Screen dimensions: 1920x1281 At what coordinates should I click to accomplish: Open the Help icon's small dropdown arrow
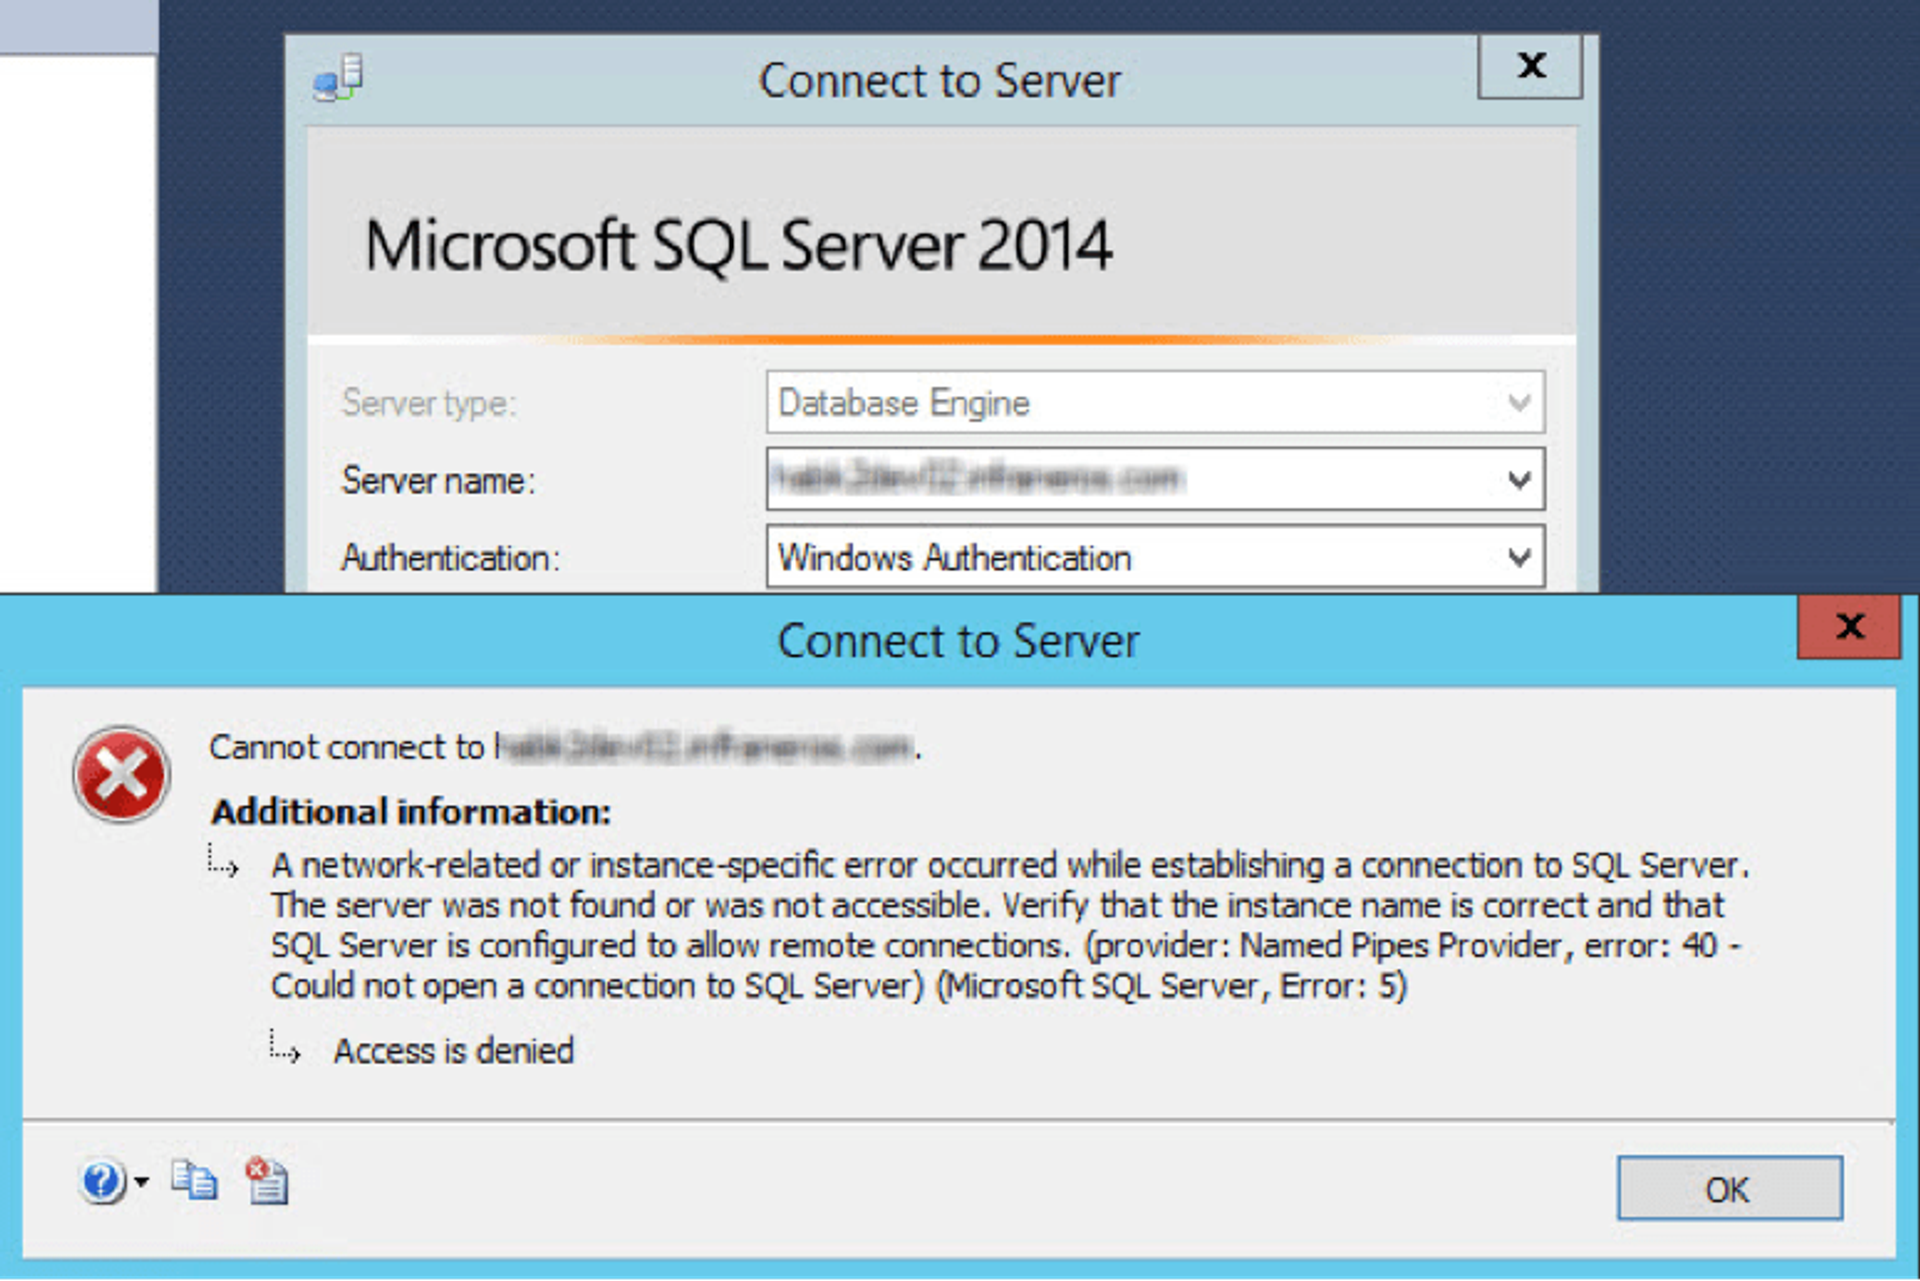[141, 1182]
